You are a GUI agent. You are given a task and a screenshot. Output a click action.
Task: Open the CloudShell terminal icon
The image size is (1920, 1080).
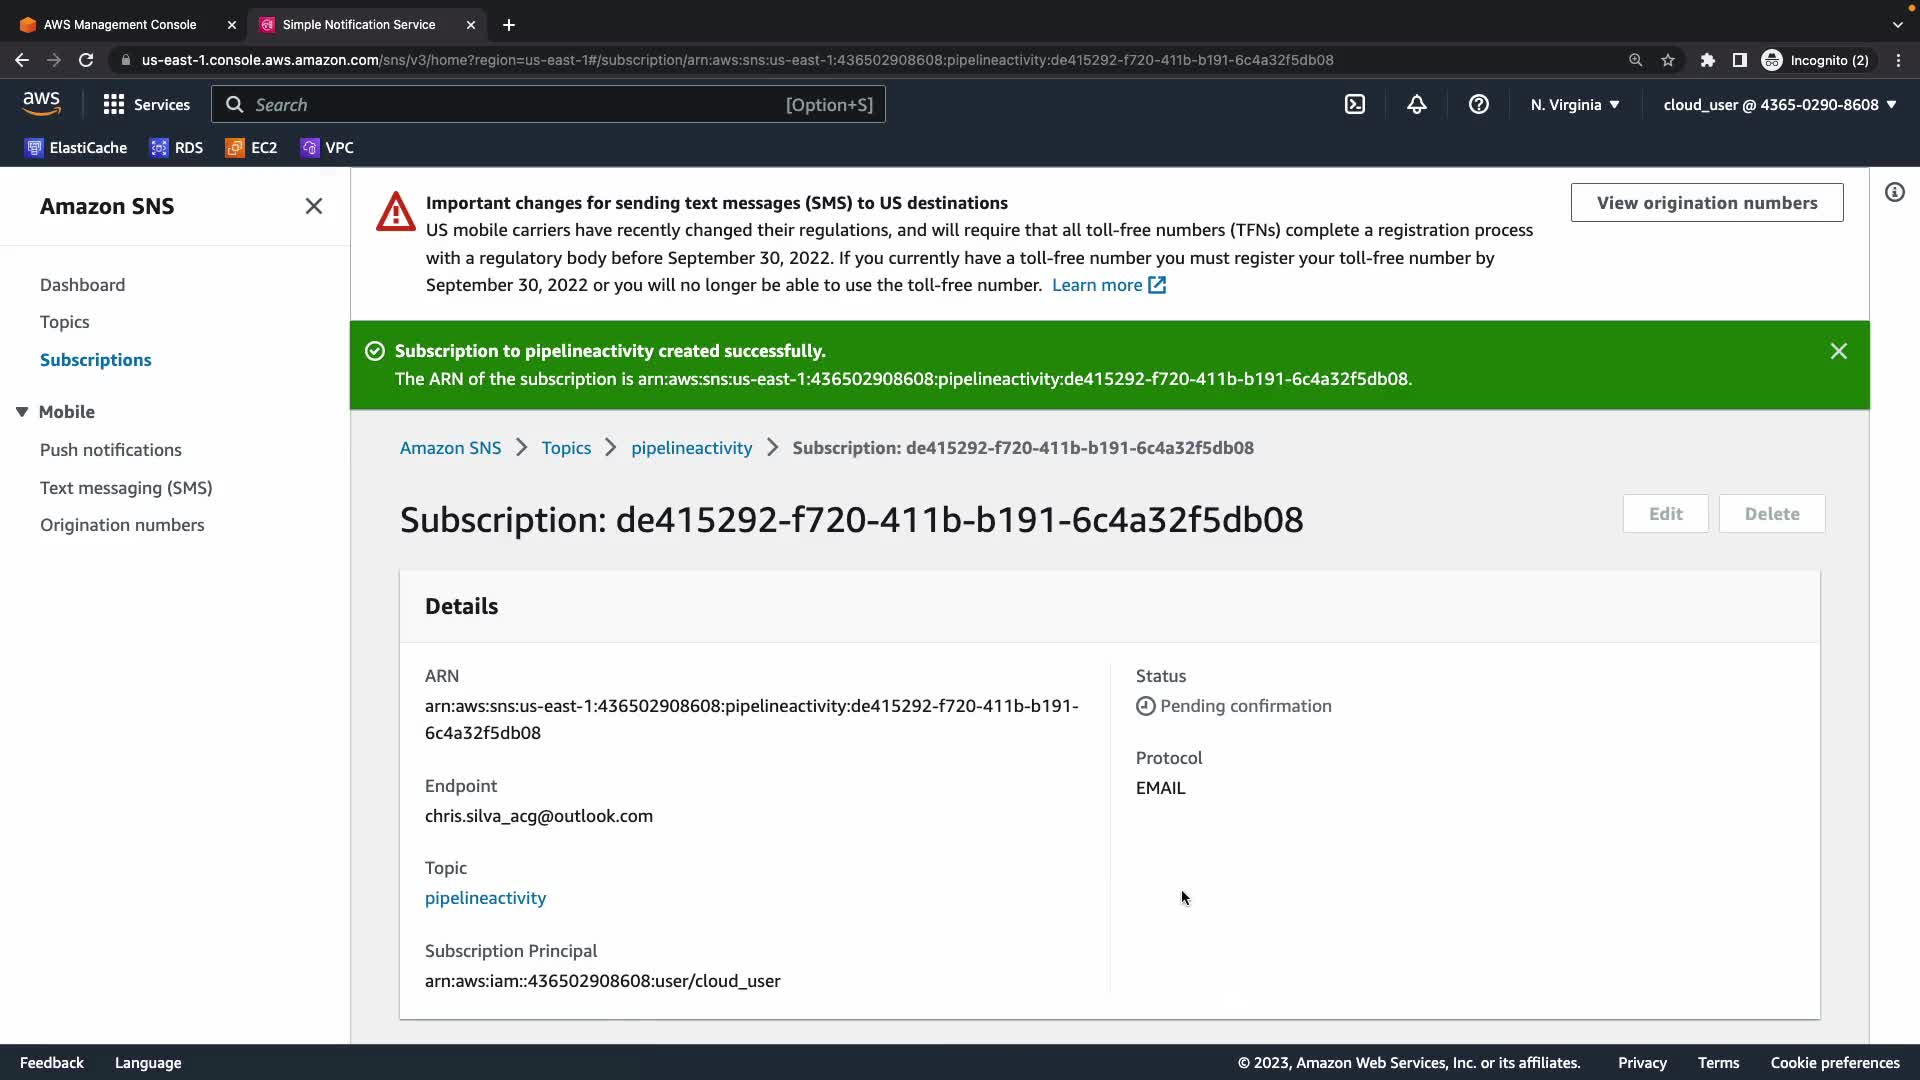pyautogui.click(x=1354, y=104)
